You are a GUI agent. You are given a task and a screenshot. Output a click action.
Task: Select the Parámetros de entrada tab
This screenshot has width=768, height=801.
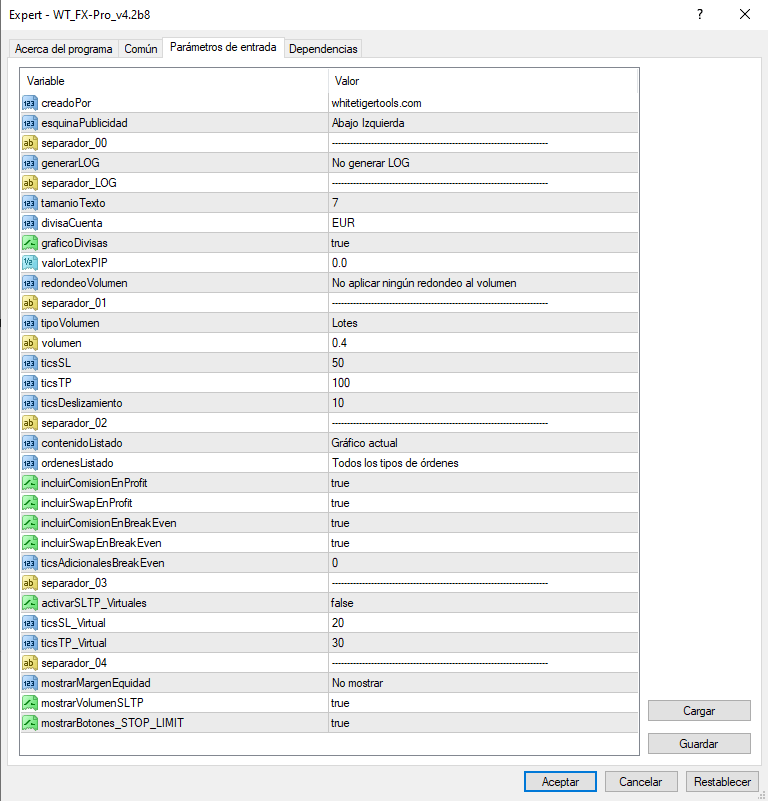tap(223, 47)
